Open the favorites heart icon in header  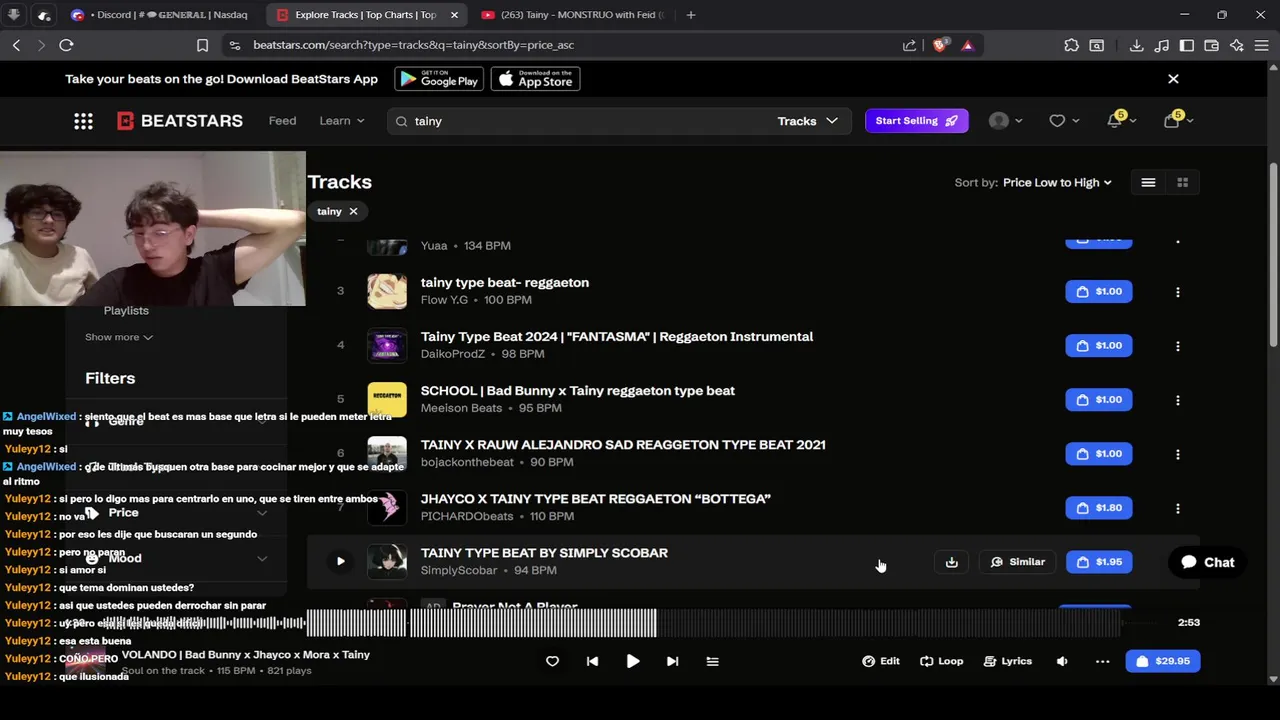(1057, 121)
